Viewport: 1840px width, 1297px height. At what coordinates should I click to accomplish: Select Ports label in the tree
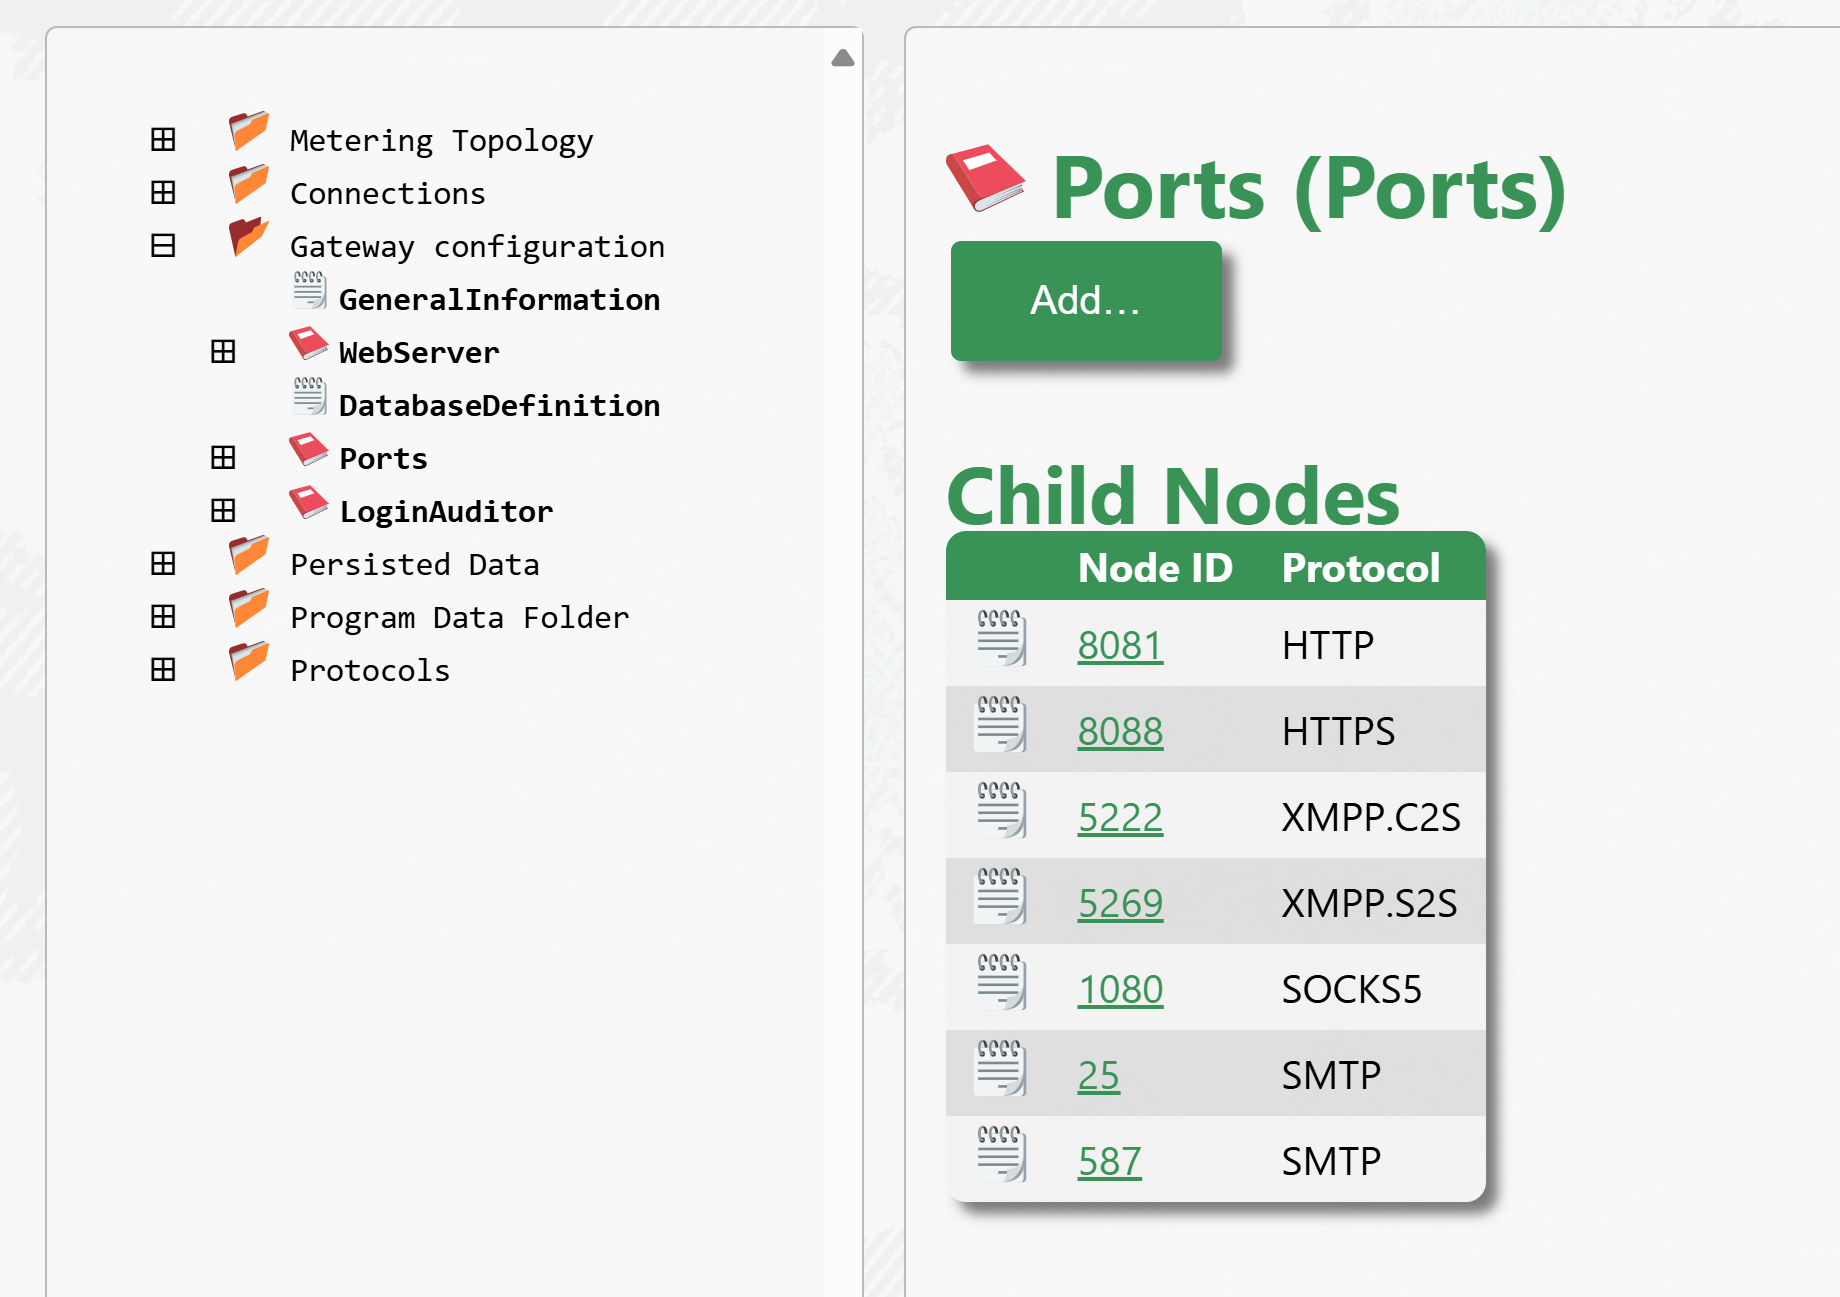(383, 458)
